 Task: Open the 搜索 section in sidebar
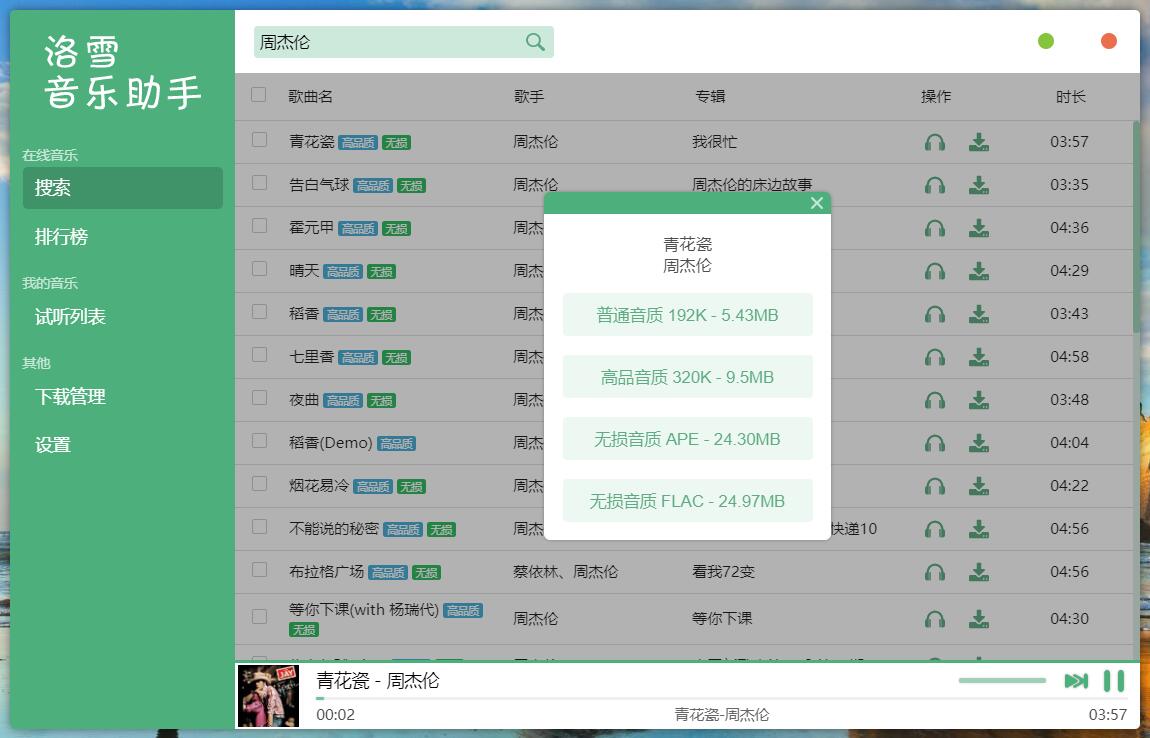coord(122,188)
